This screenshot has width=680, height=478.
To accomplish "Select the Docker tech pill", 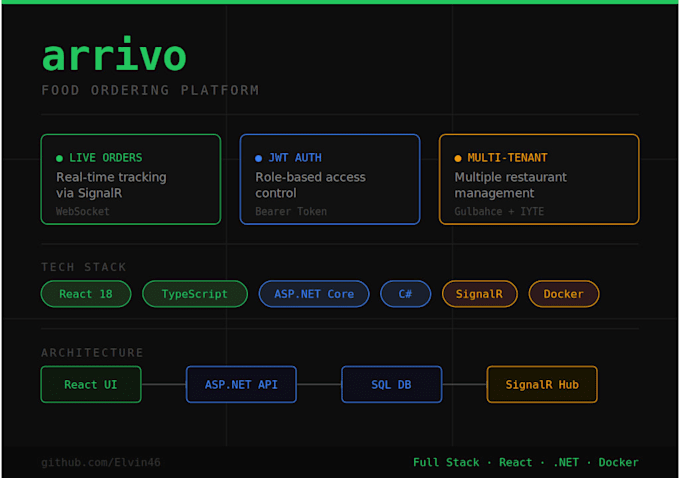I will pyautogui.click(x=564, y=294).
